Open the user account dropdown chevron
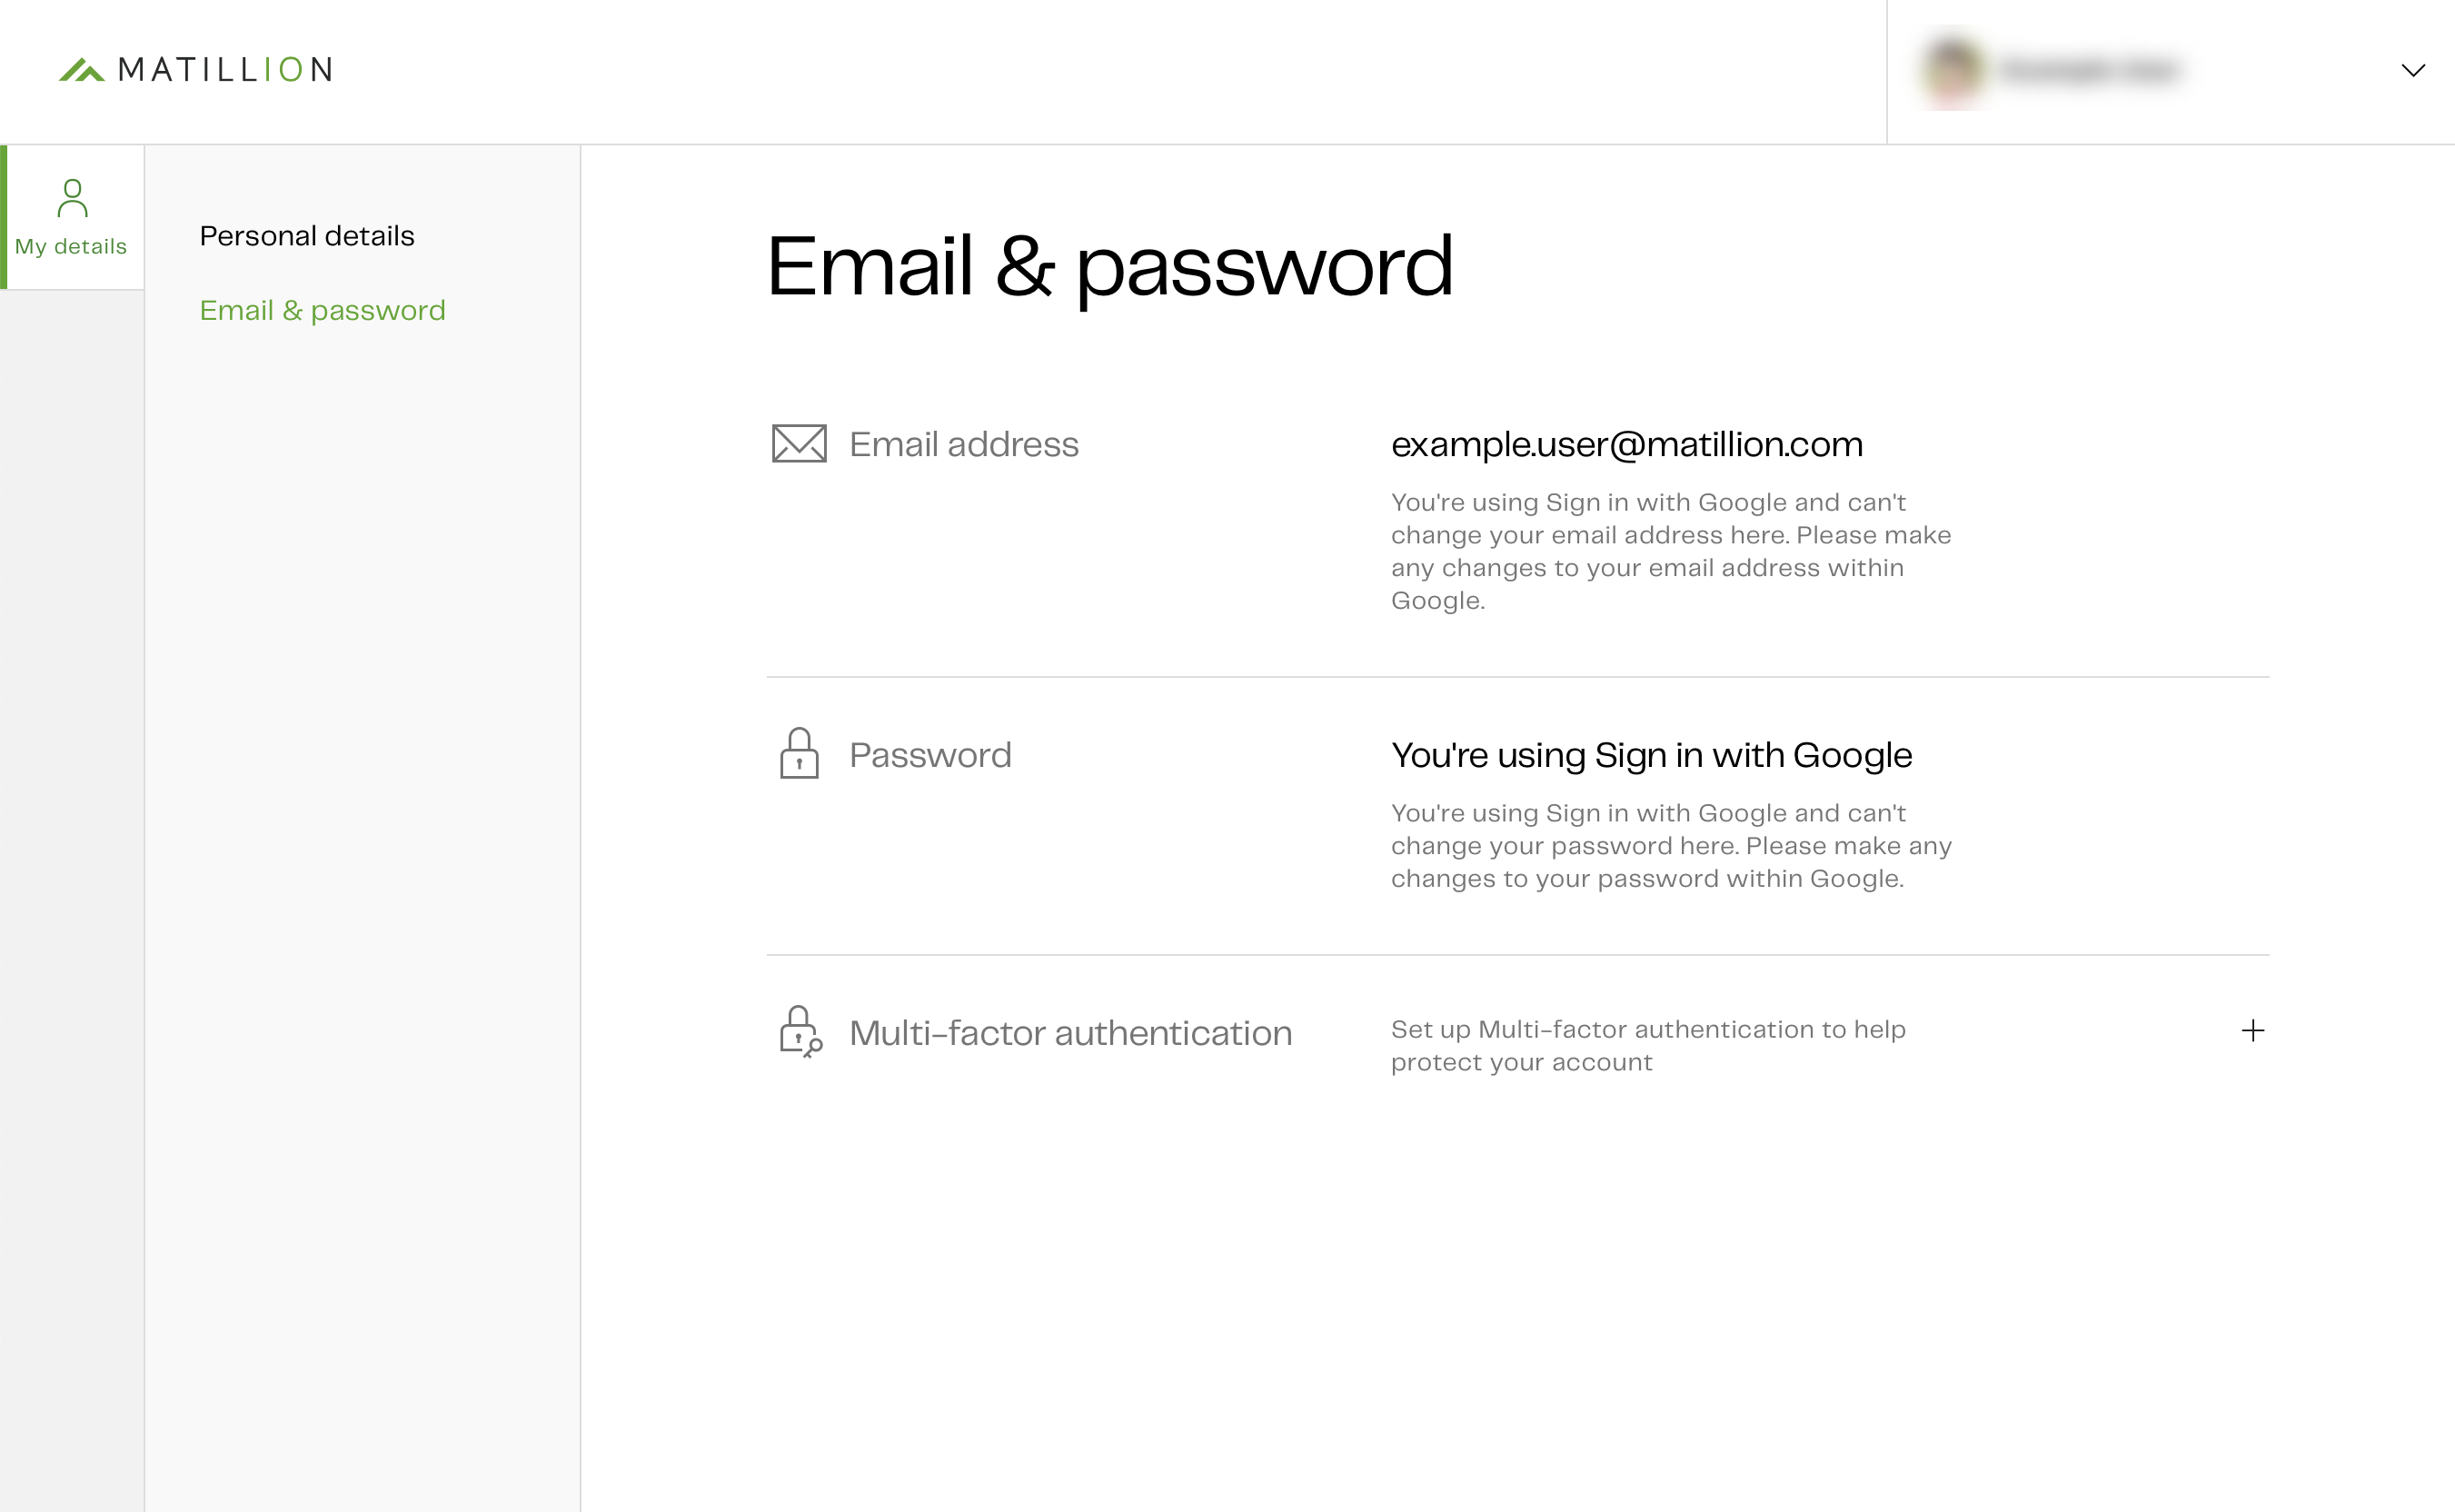Screen dimensions: 2455x1512 (2413, 70)
